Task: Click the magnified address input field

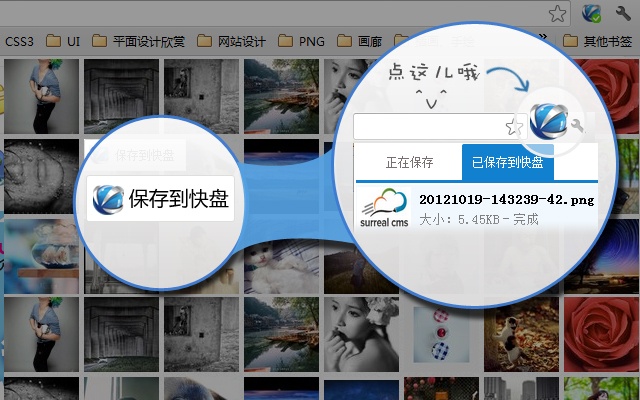Action: coord(440,127)
